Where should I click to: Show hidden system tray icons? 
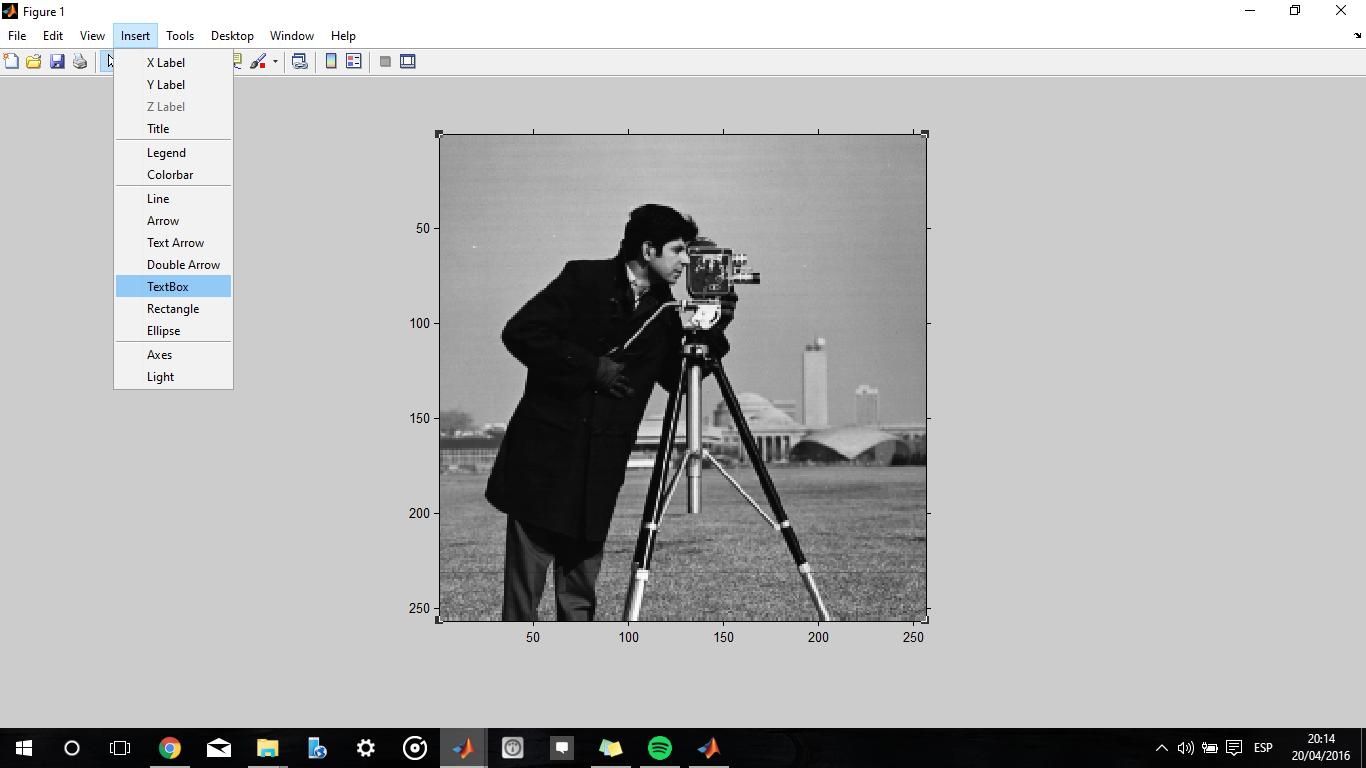click(x=1161, y=748)
